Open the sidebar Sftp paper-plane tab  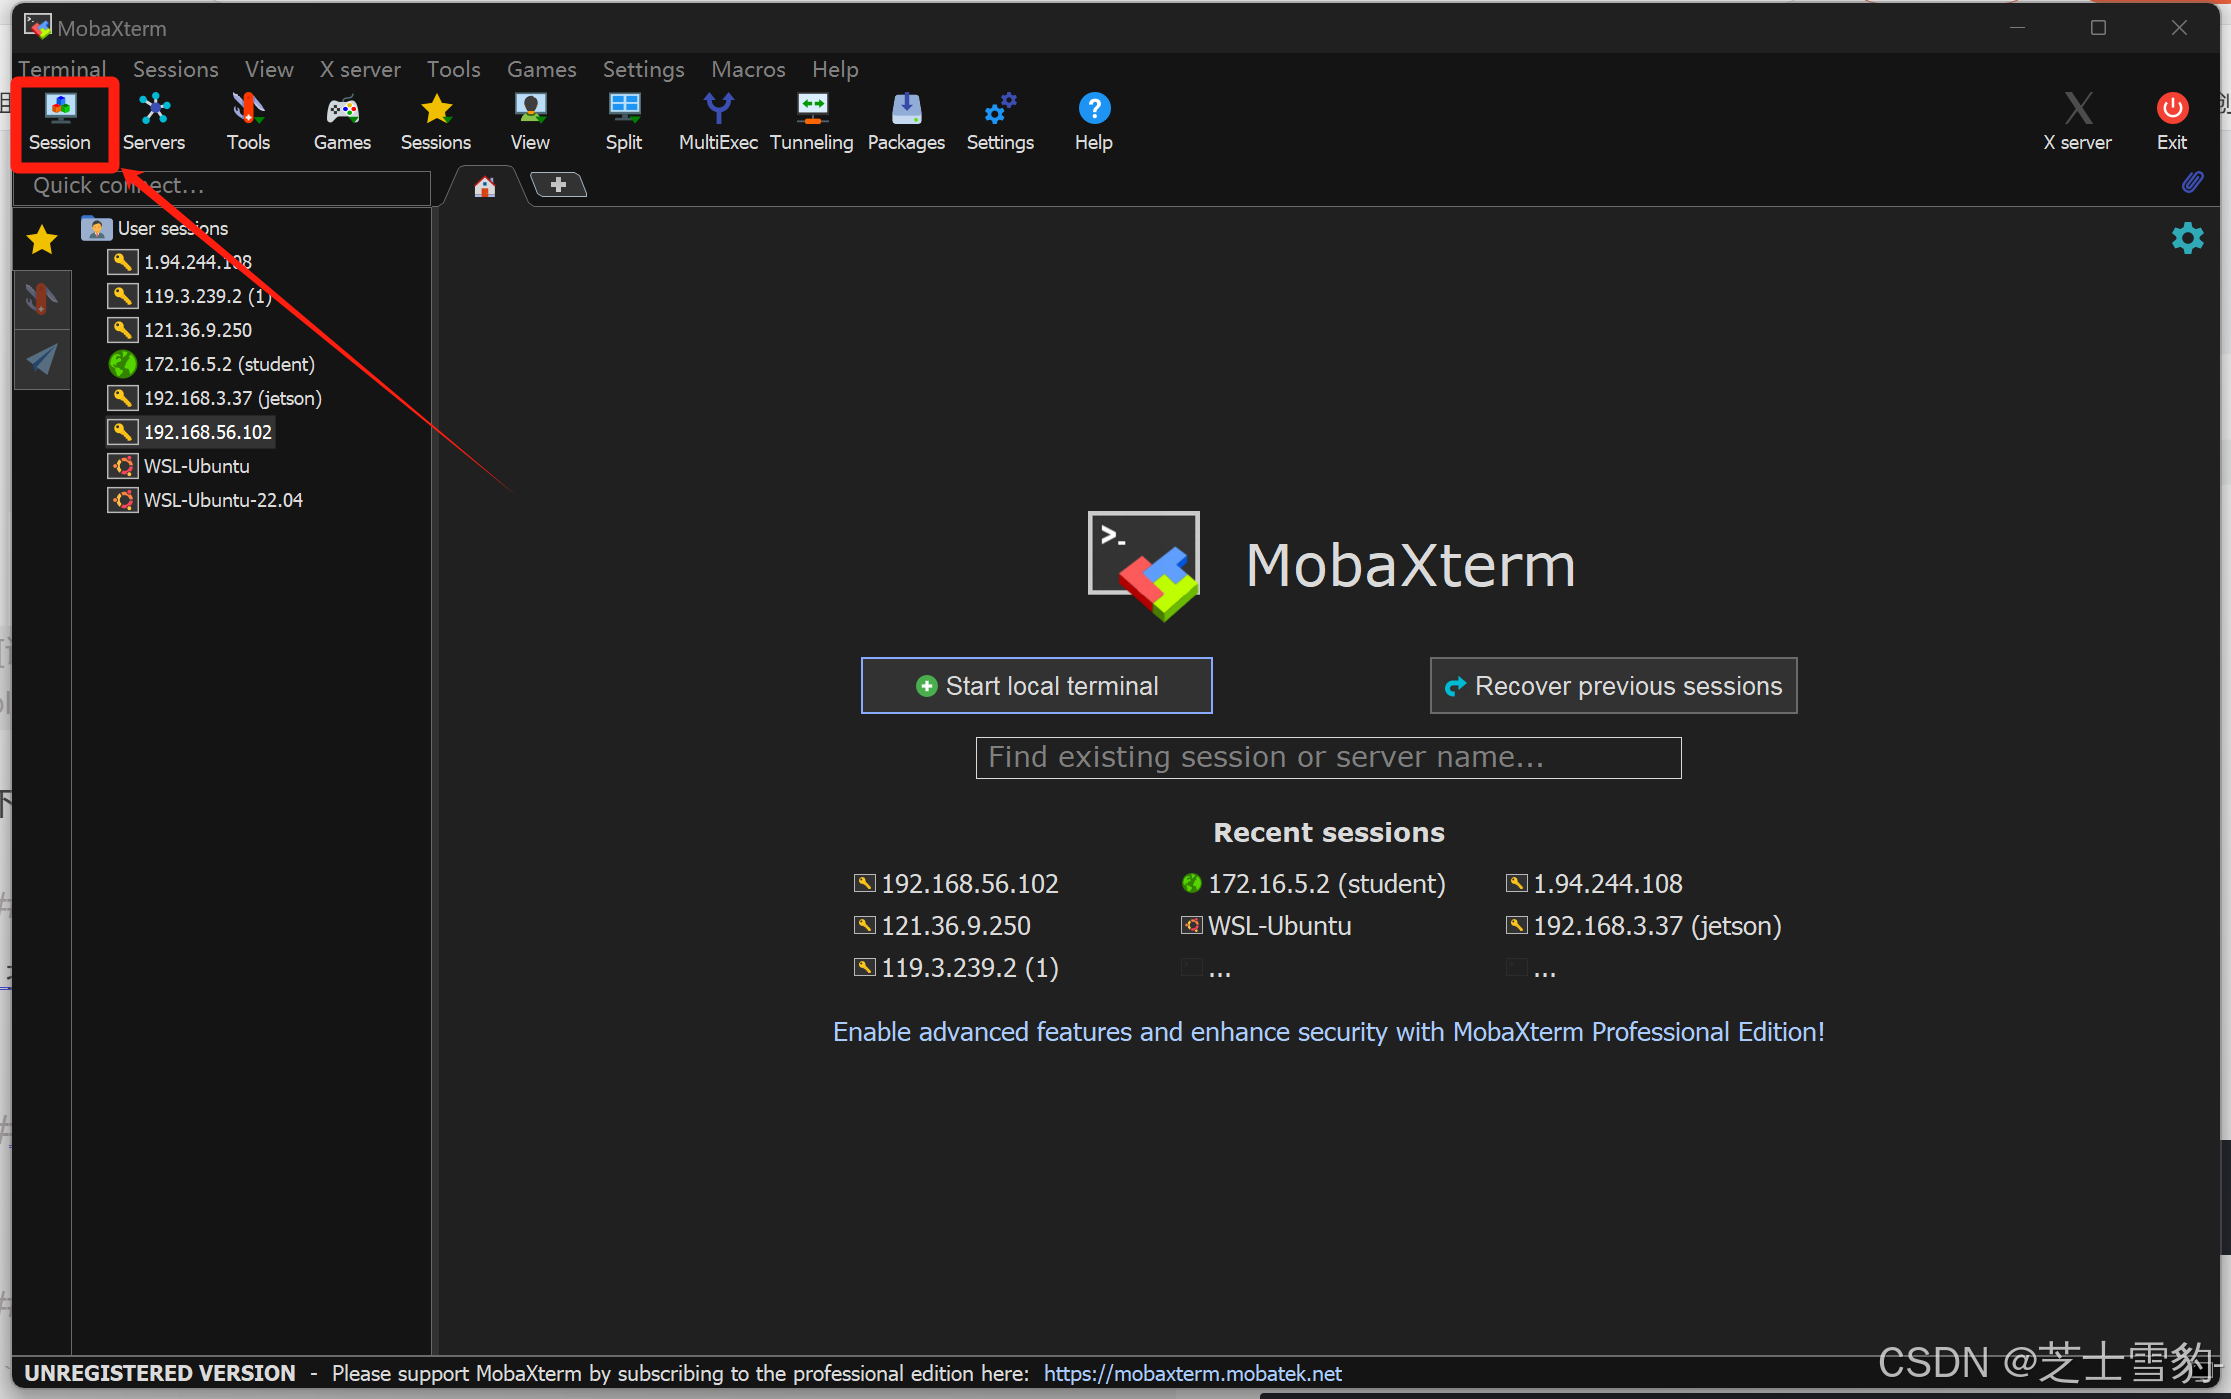click(42, 360)
